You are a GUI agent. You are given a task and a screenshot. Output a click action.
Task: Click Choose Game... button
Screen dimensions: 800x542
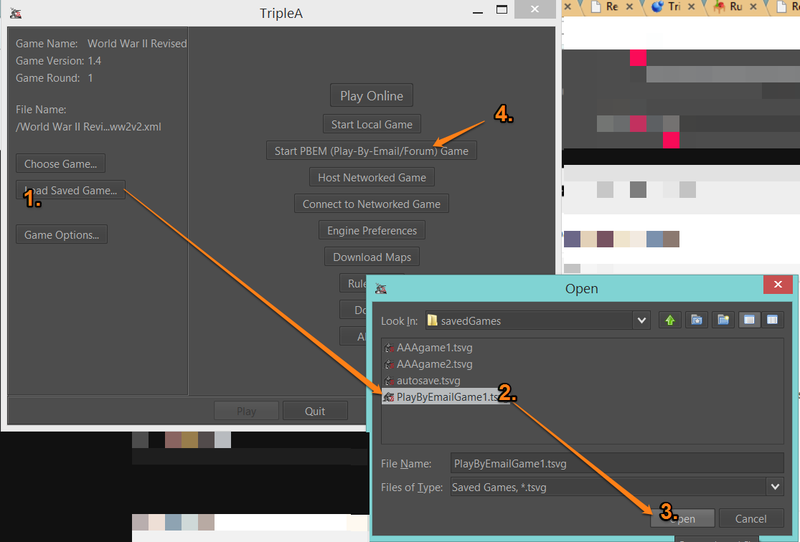coord(60,164)
